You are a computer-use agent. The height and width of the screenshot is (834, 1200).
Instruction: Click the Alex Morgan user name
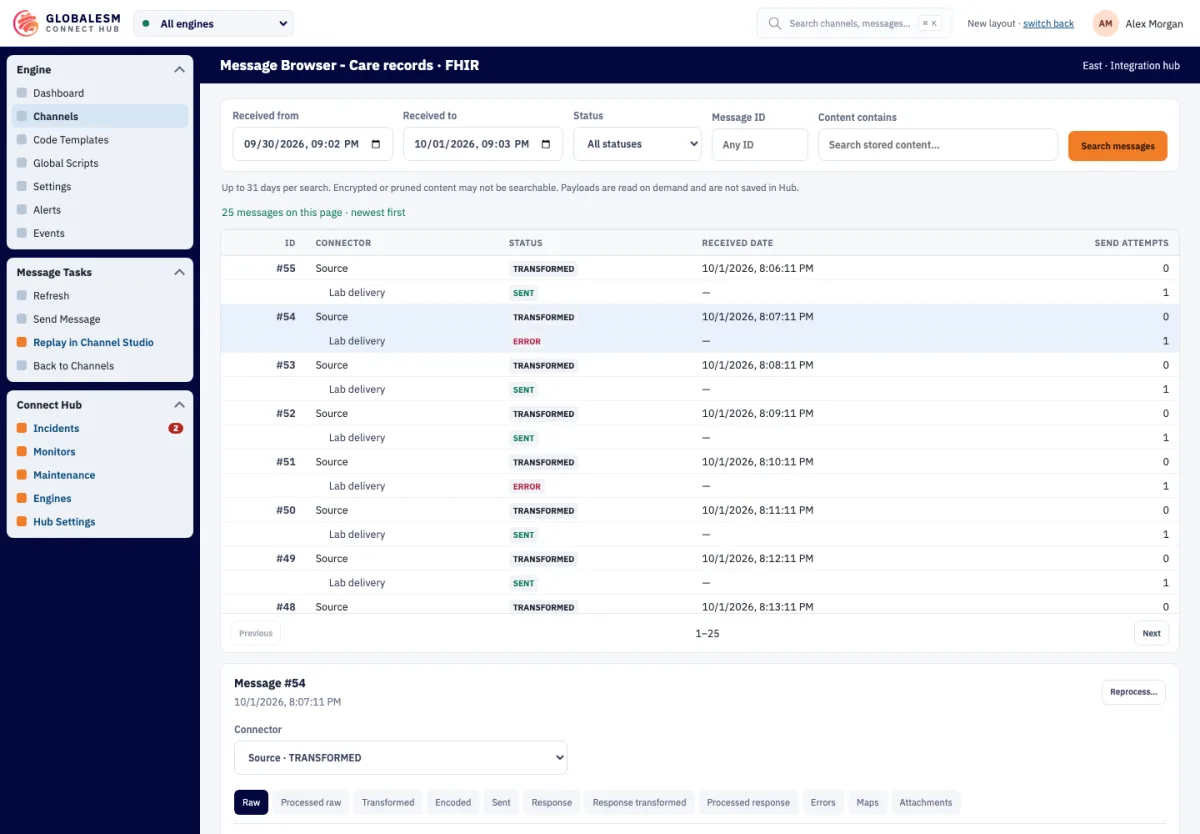pos(1154,23)
